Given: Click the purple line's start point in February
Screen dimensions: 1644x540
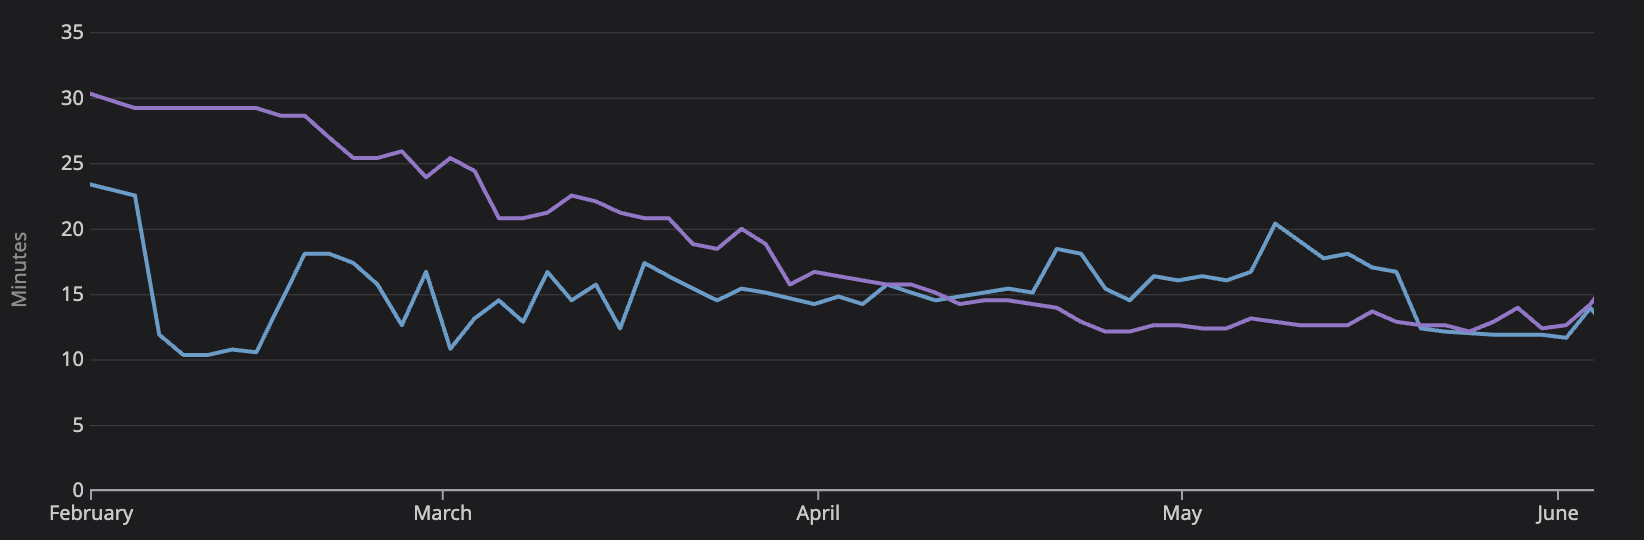Looking at the screenshot, I should pyautogui.click(x=91, y=93).
